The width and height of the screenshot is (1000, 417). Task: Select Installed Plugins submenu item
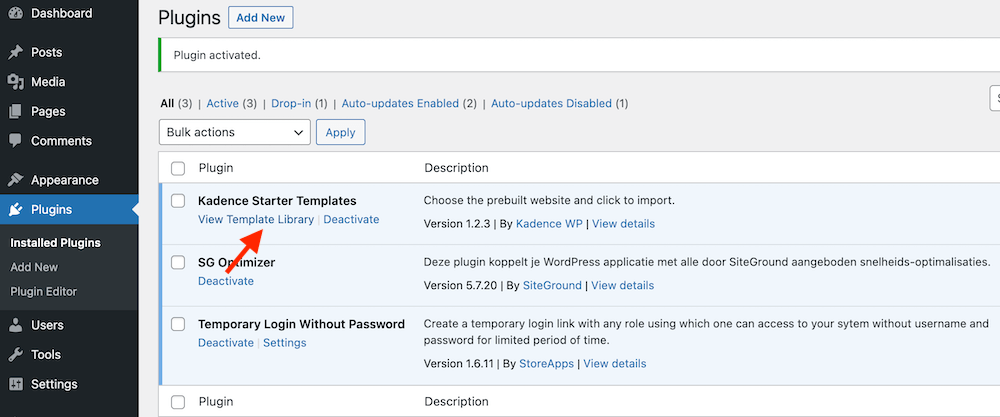(x=55, y=243)
